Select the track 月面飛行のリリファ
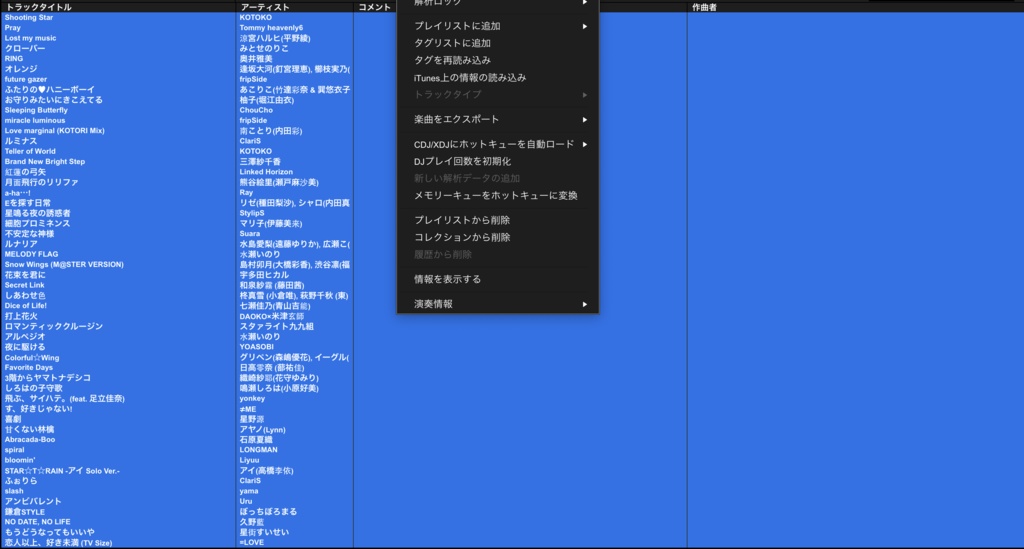This screenshot has width=1024, height=549. (x=41, y=182)
